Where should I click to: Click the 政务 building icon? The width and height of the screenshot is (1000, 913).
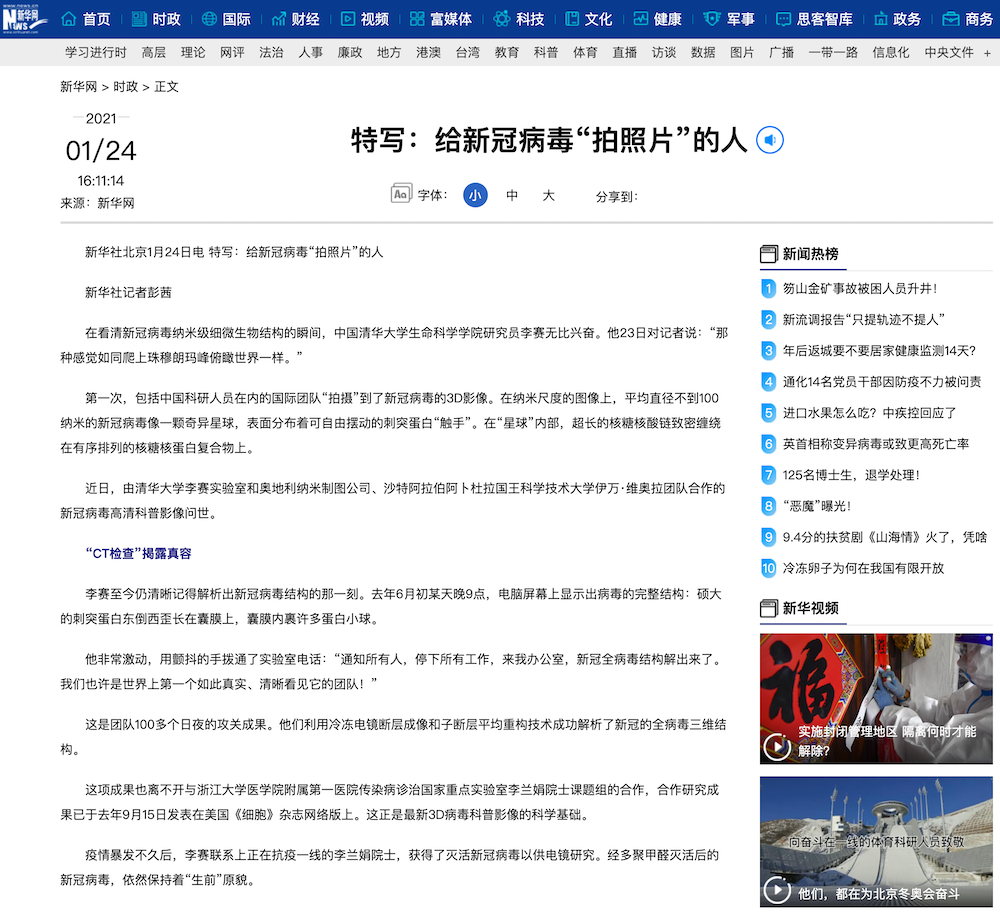click(x=881, y=19)
